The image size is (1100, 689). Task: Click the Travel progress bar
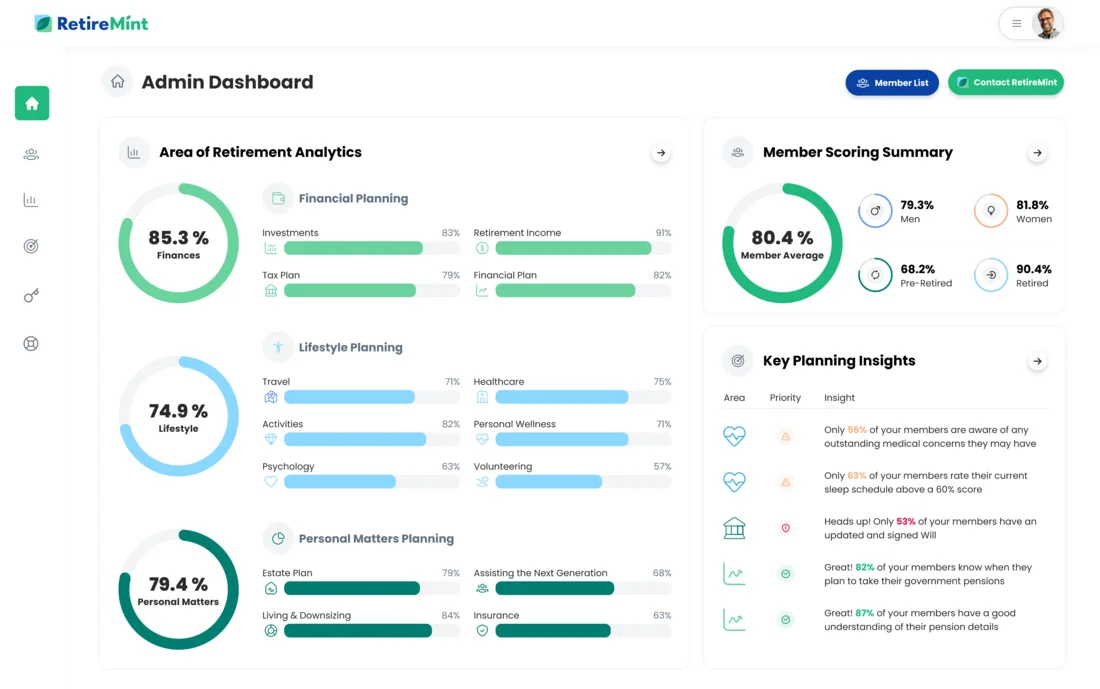click(x=372, y=397)
